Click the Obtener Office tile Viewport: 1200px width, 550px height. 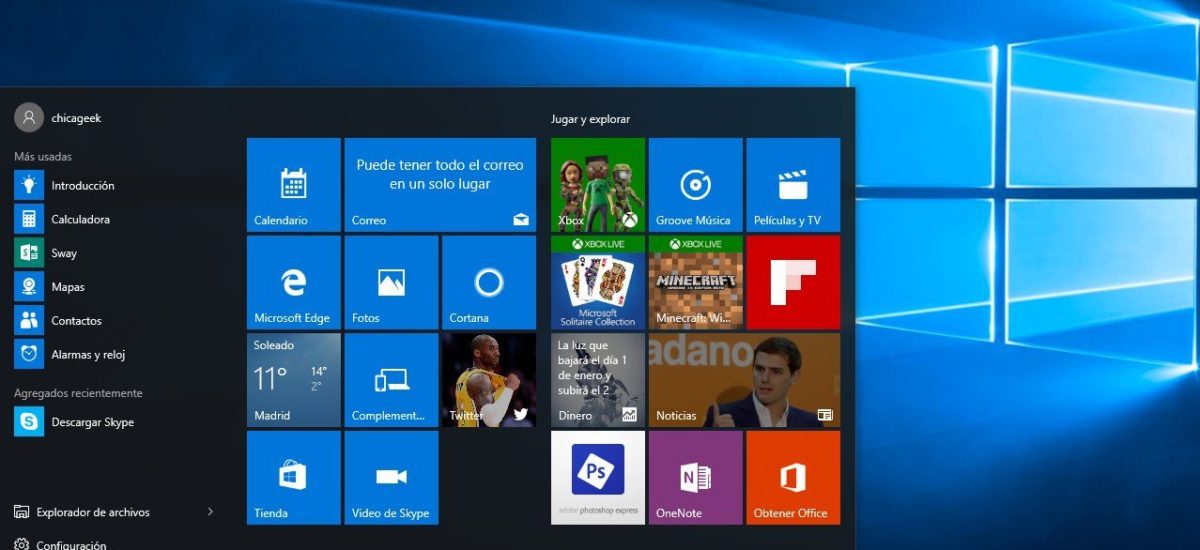click(793, 478)
